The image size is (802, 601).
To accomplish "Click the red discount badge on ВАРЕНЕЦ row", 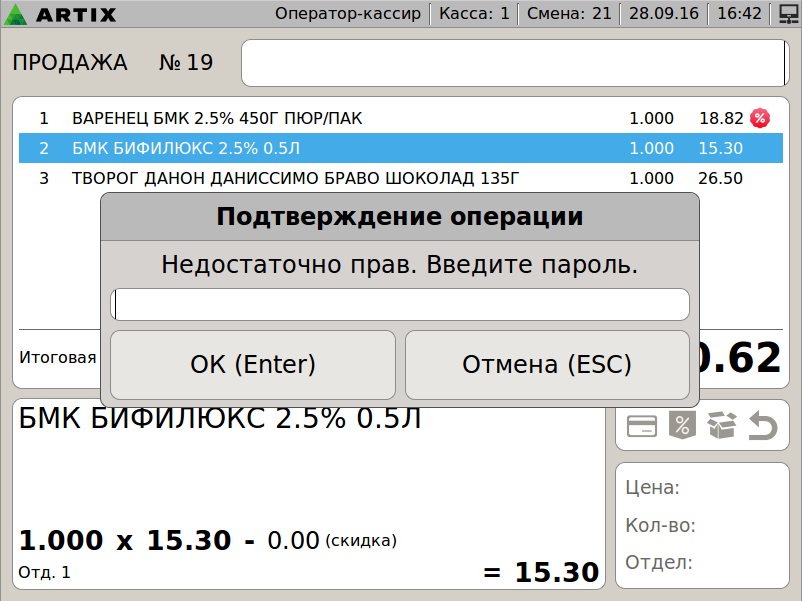I will pos(760,118).
